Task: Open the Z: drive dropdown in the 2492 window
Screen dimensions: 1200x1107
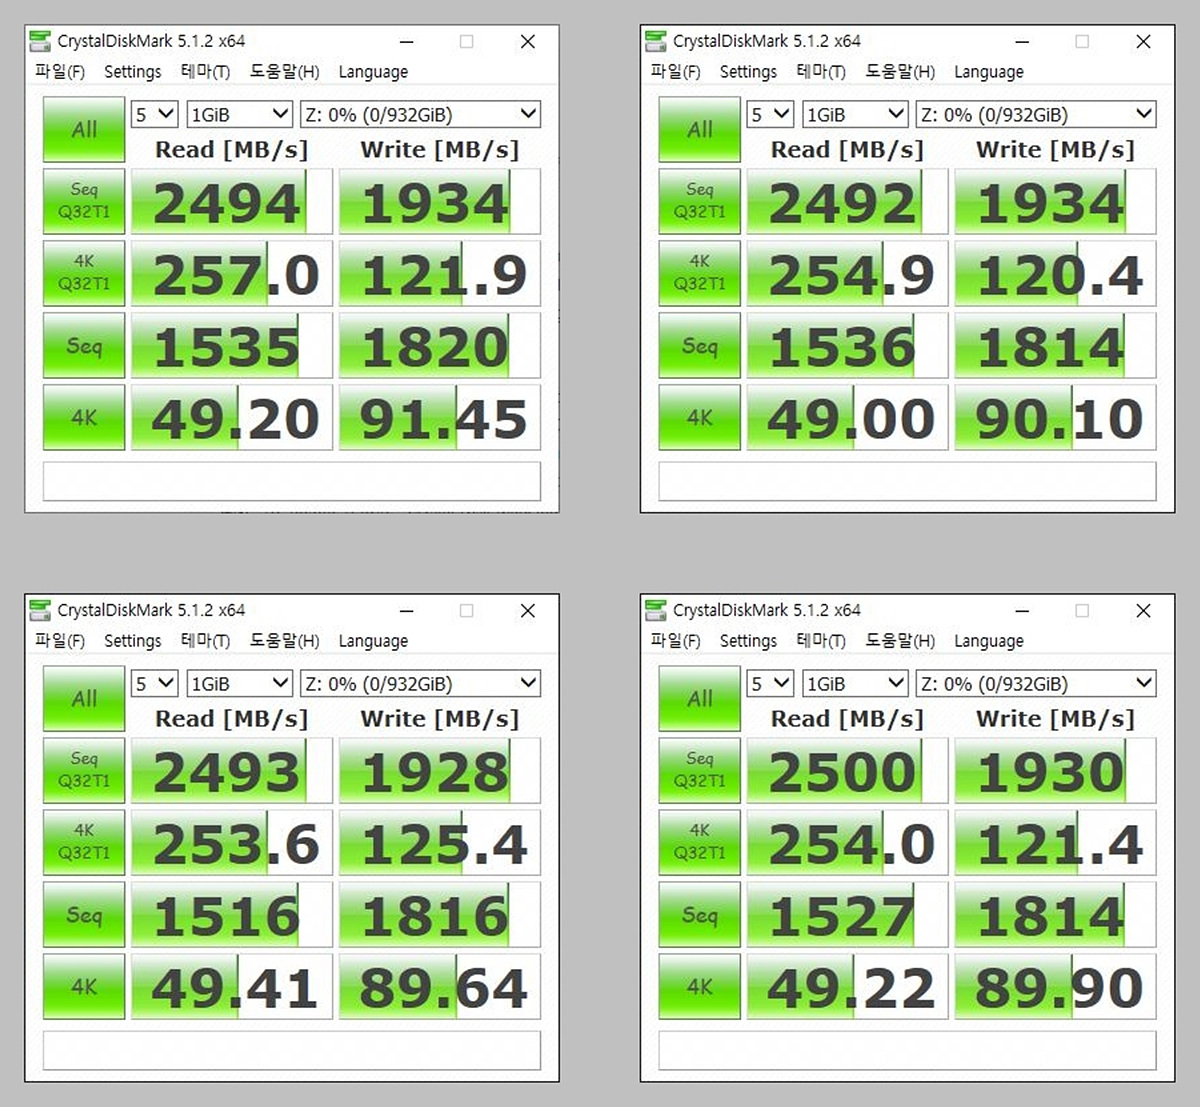Action: 1036,114
